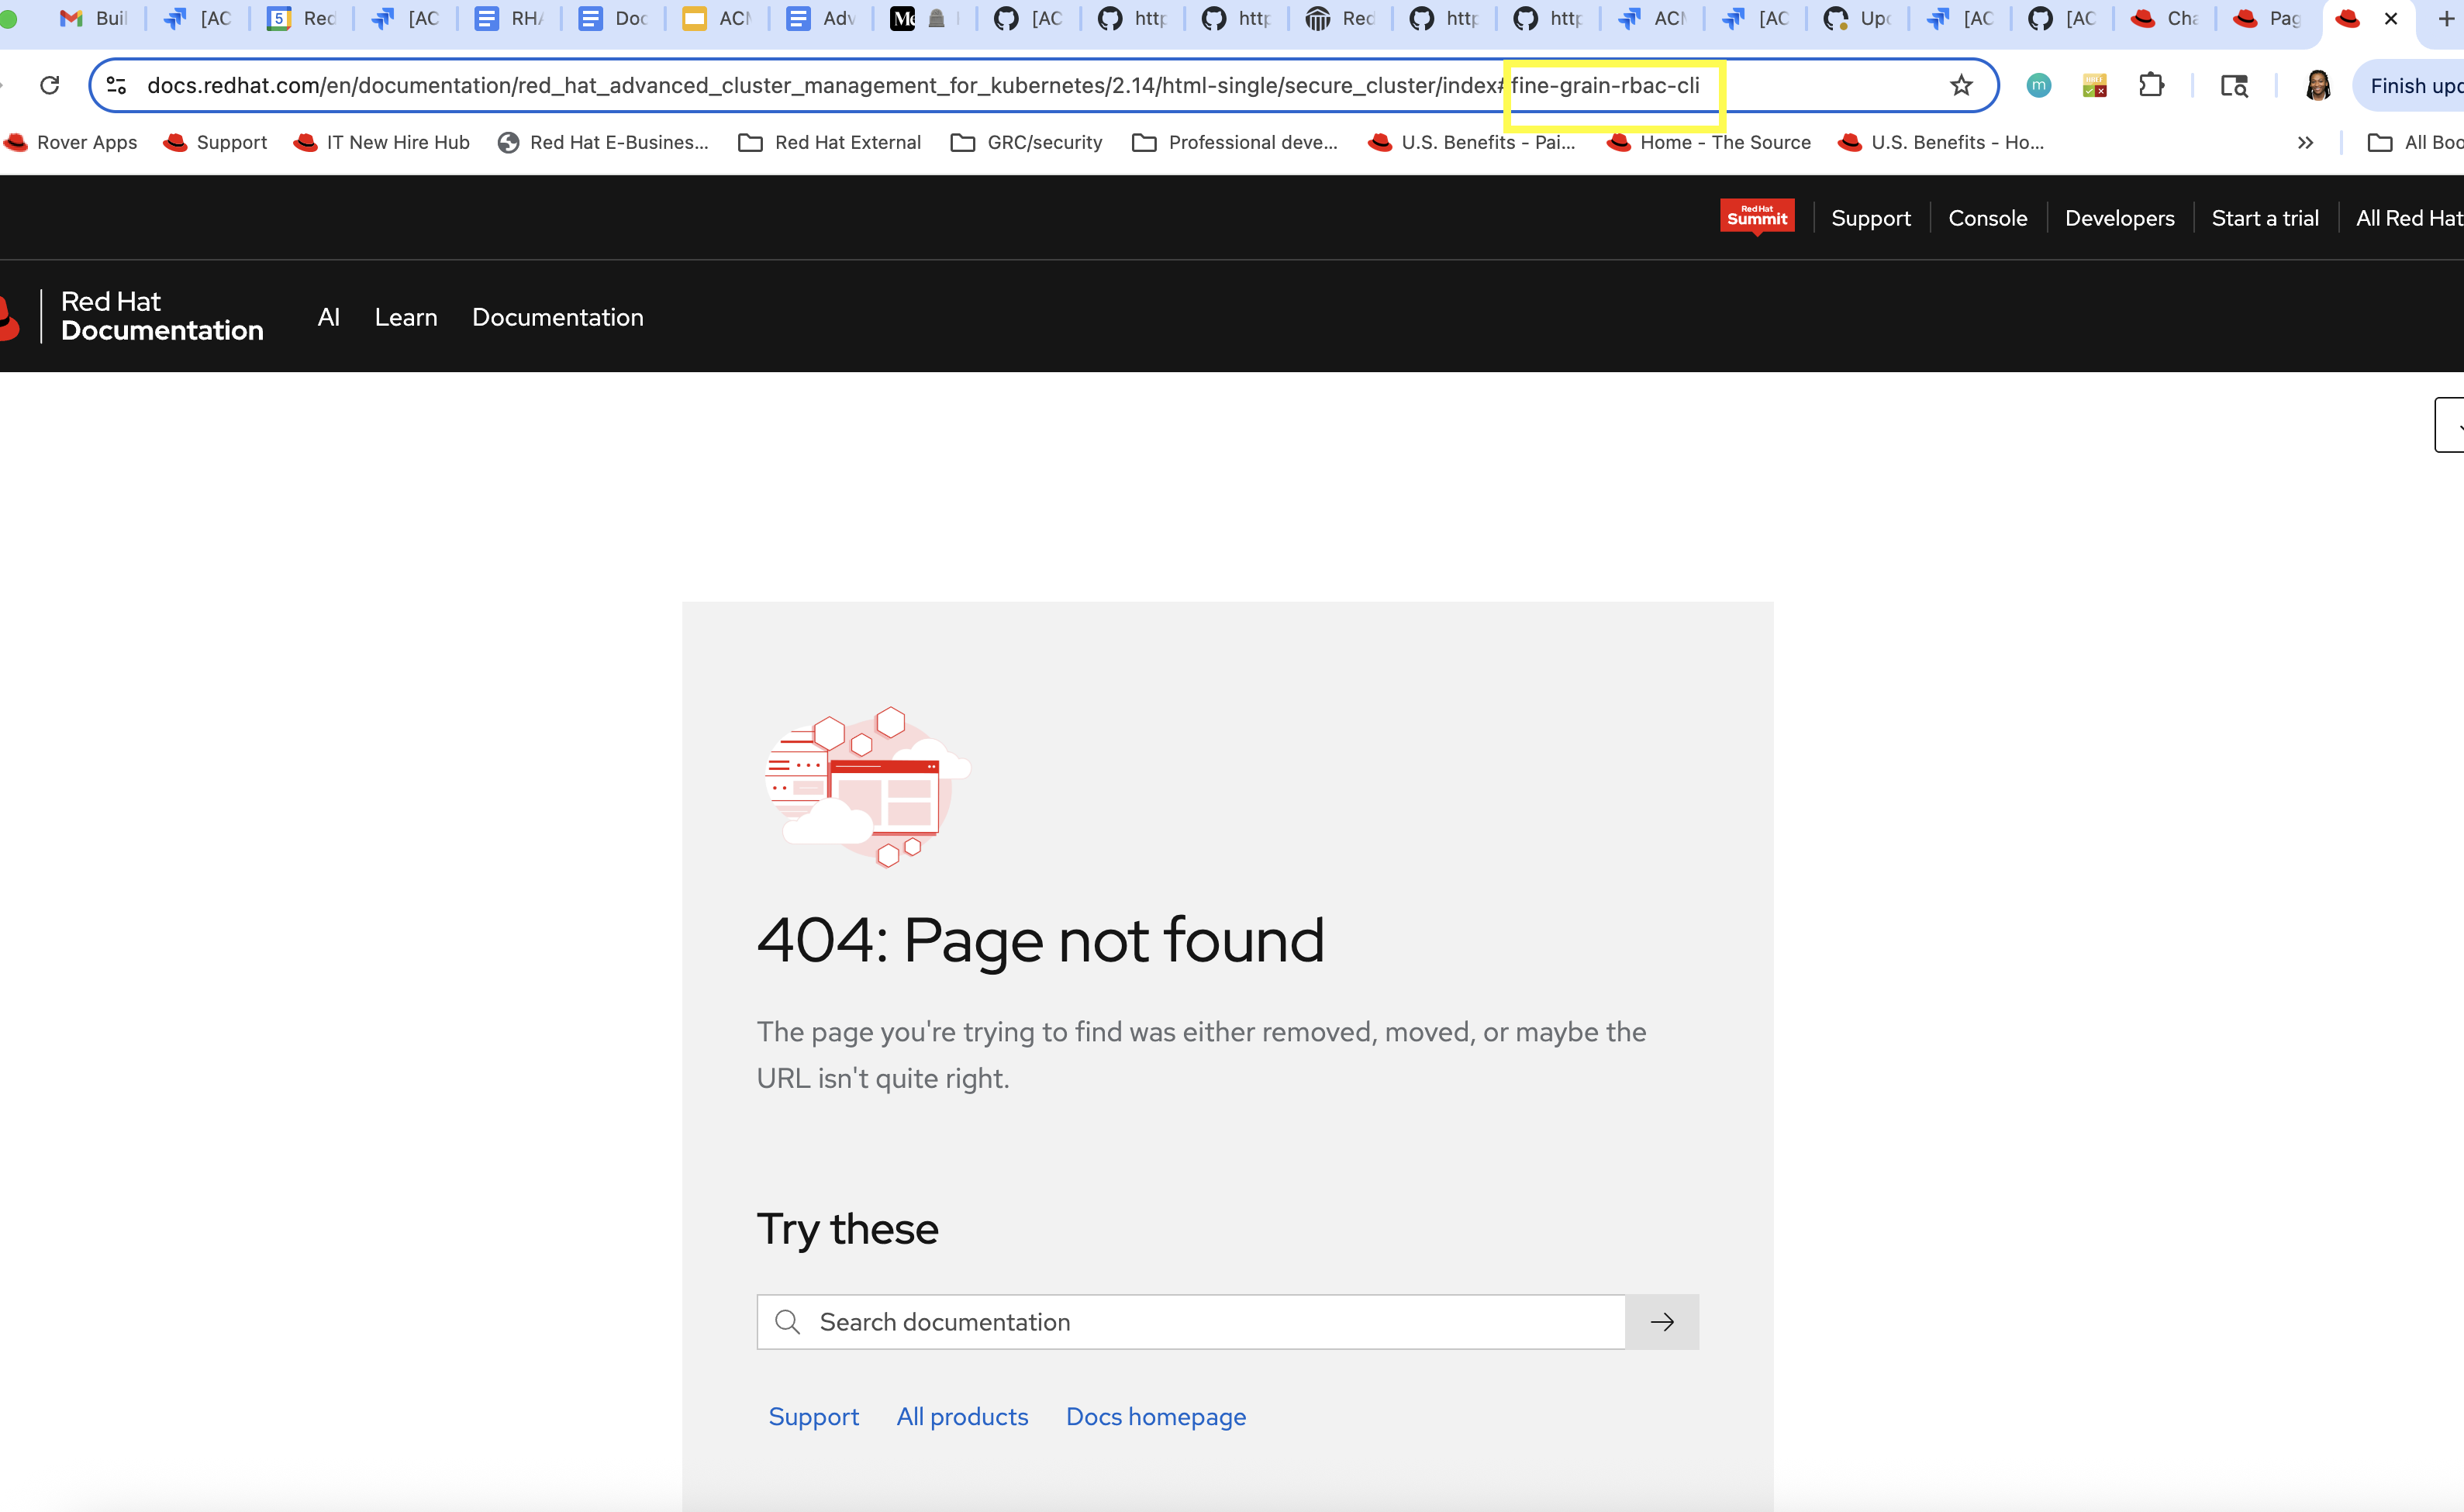The height and width of the screenshot is (1512, 2464).
Task: Open the Red Hat External bookmark folder
Action: tap(829, 143)
